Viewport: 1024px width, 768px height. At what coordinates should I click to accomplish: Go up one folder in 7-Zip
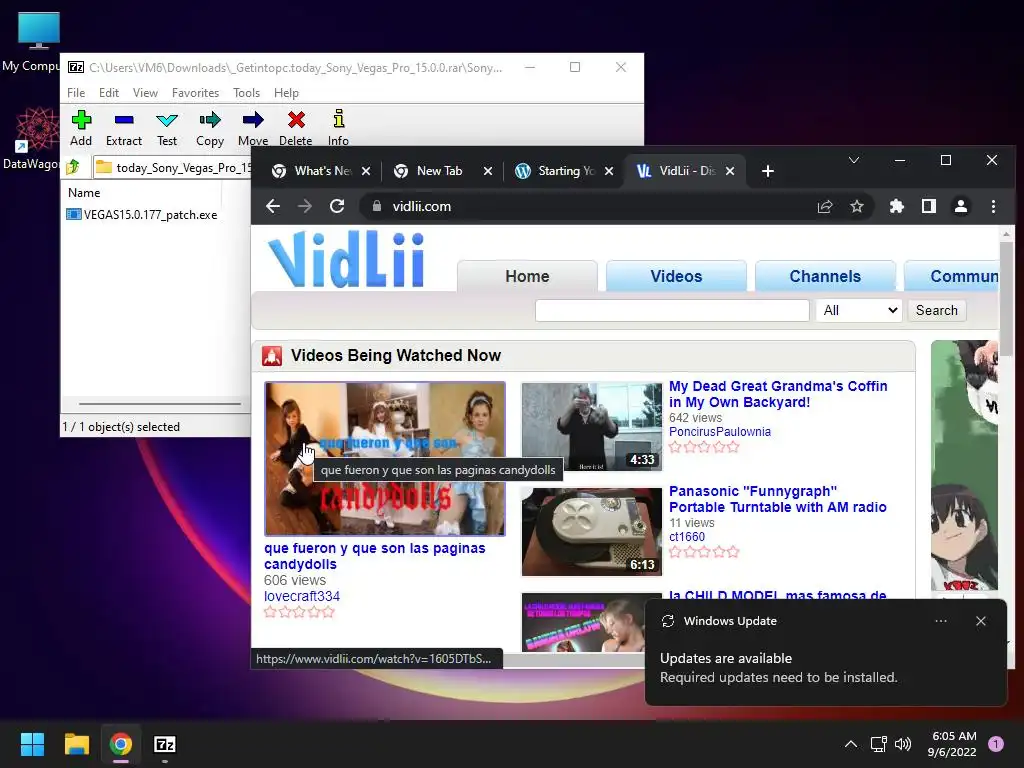click(73, 167)
